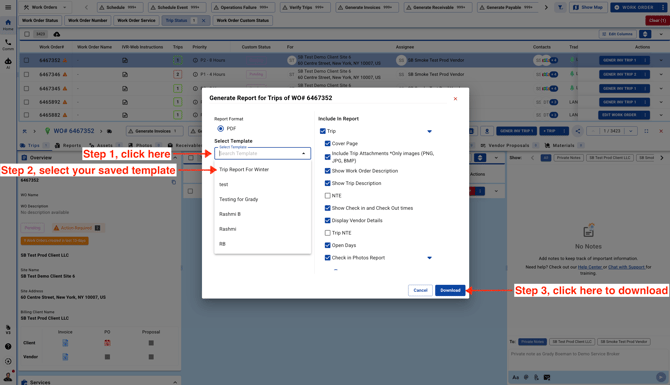Image resolution: width=670 pixels, height=385 pixels.
Task: Toggle the Open Days checkbox
Action: pos(327,245)
